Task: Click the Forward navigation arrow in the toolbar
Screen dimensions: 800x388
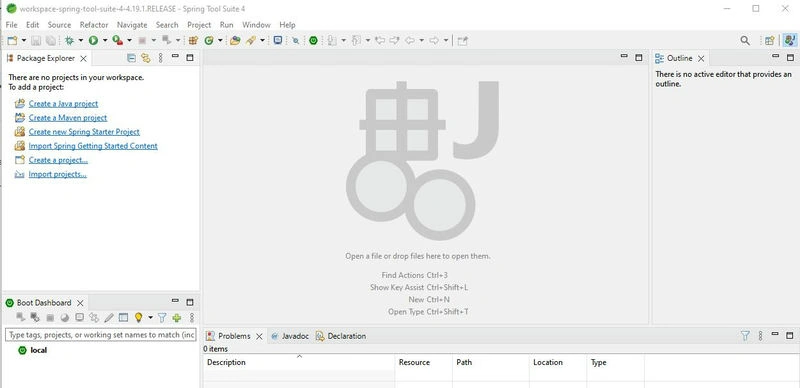Action: click(x=434, y=40)
